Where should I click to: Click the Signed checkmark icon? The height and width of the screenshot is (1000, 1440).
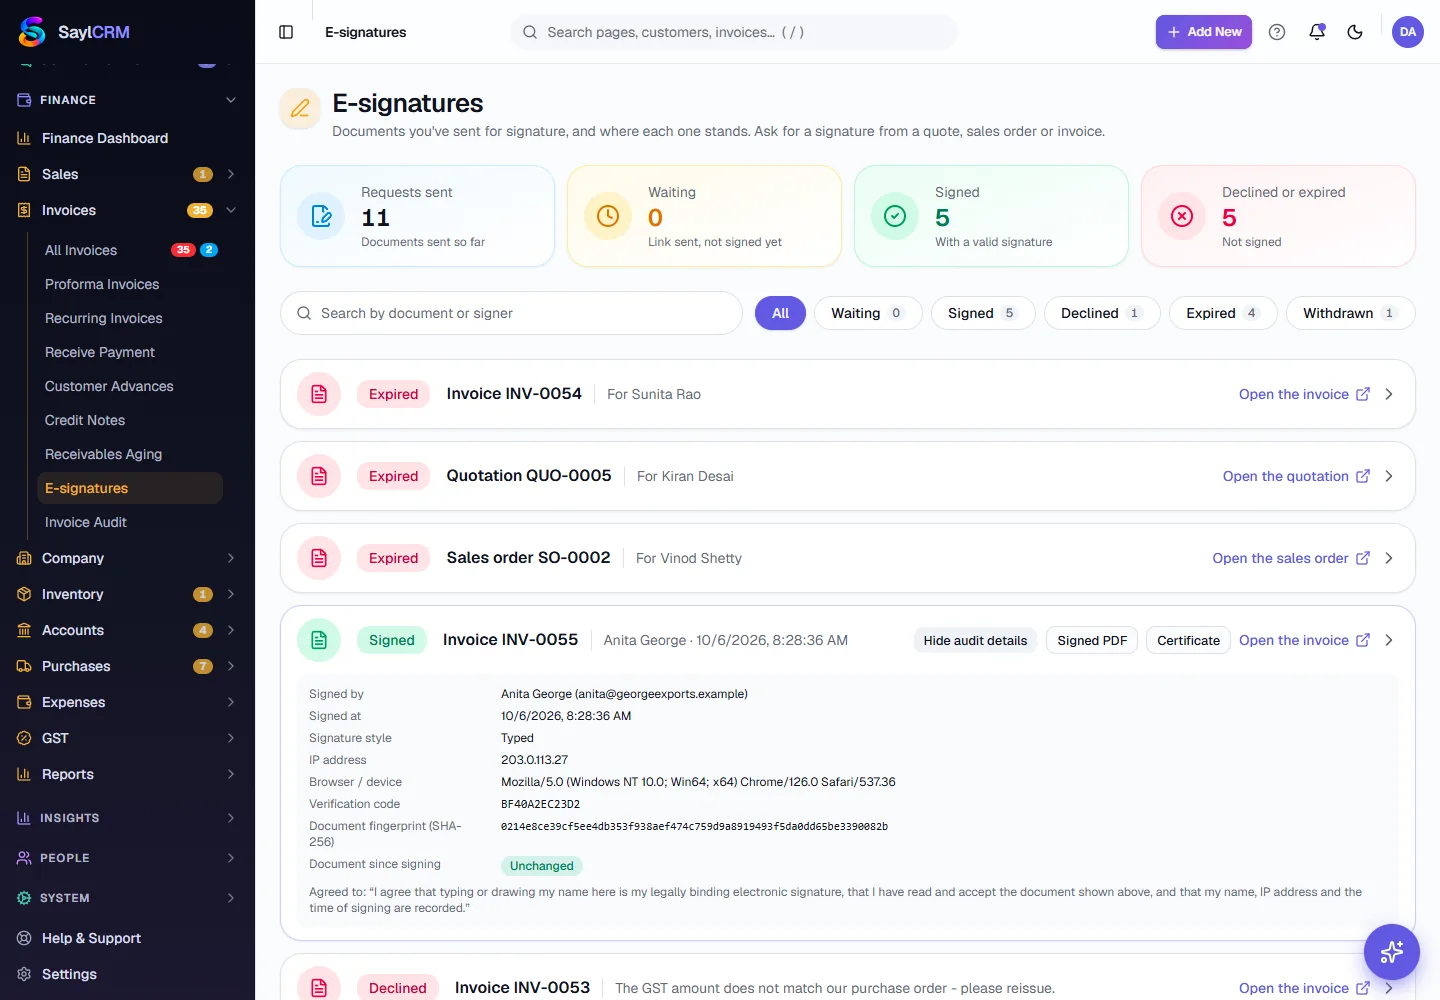895,216
